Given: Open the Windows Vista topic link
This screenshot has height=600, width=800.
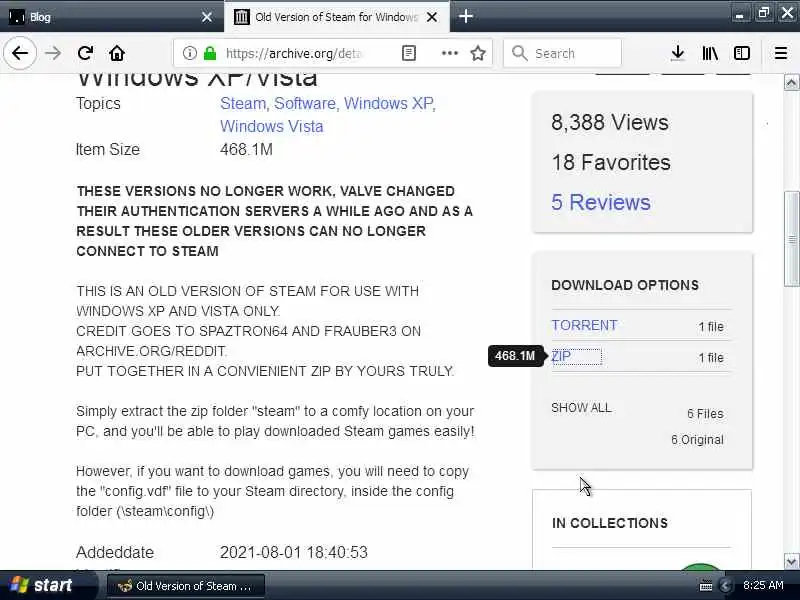Looking at the screenshot, I should [x=271, y=126].
